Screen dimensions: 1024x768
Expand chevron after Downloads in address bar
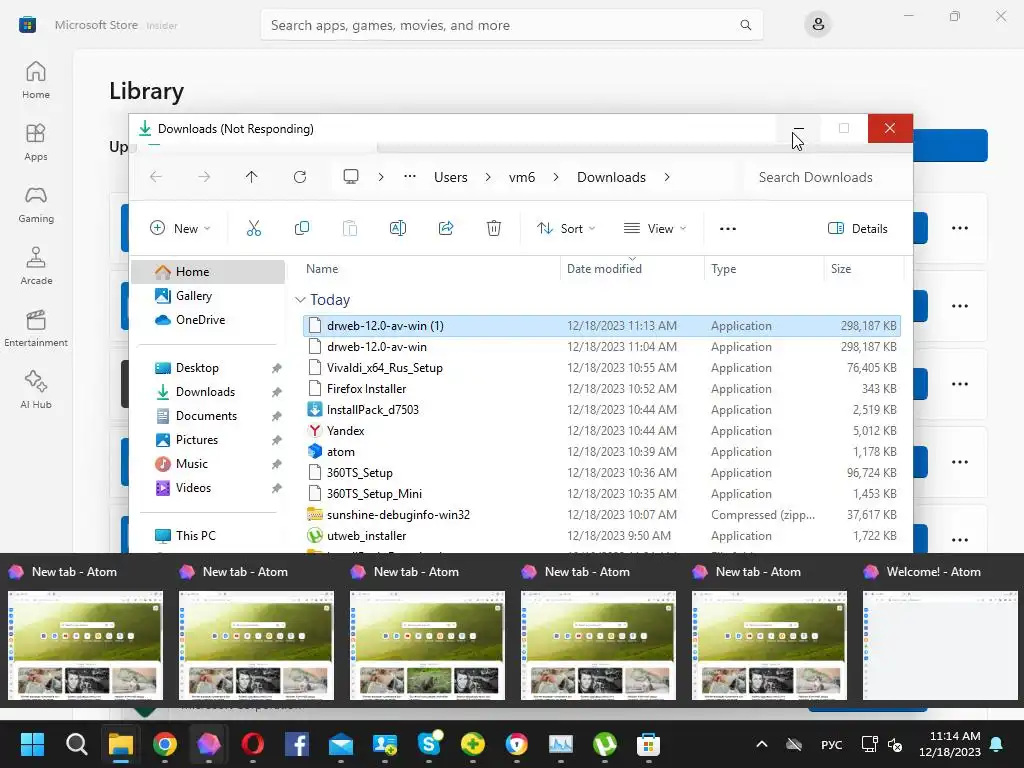click(x=667, y=177)
